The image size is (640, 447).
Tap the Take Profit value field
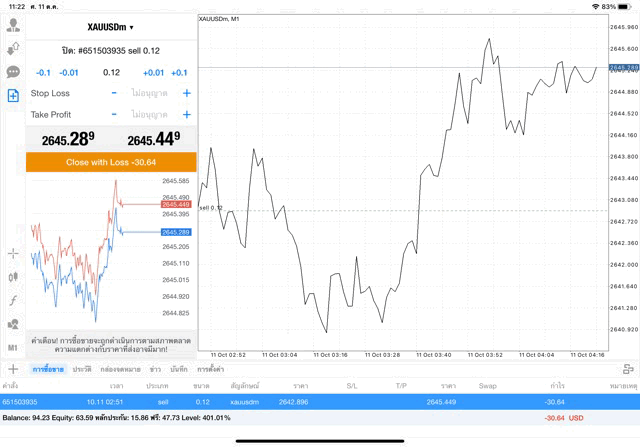point(150,114)
